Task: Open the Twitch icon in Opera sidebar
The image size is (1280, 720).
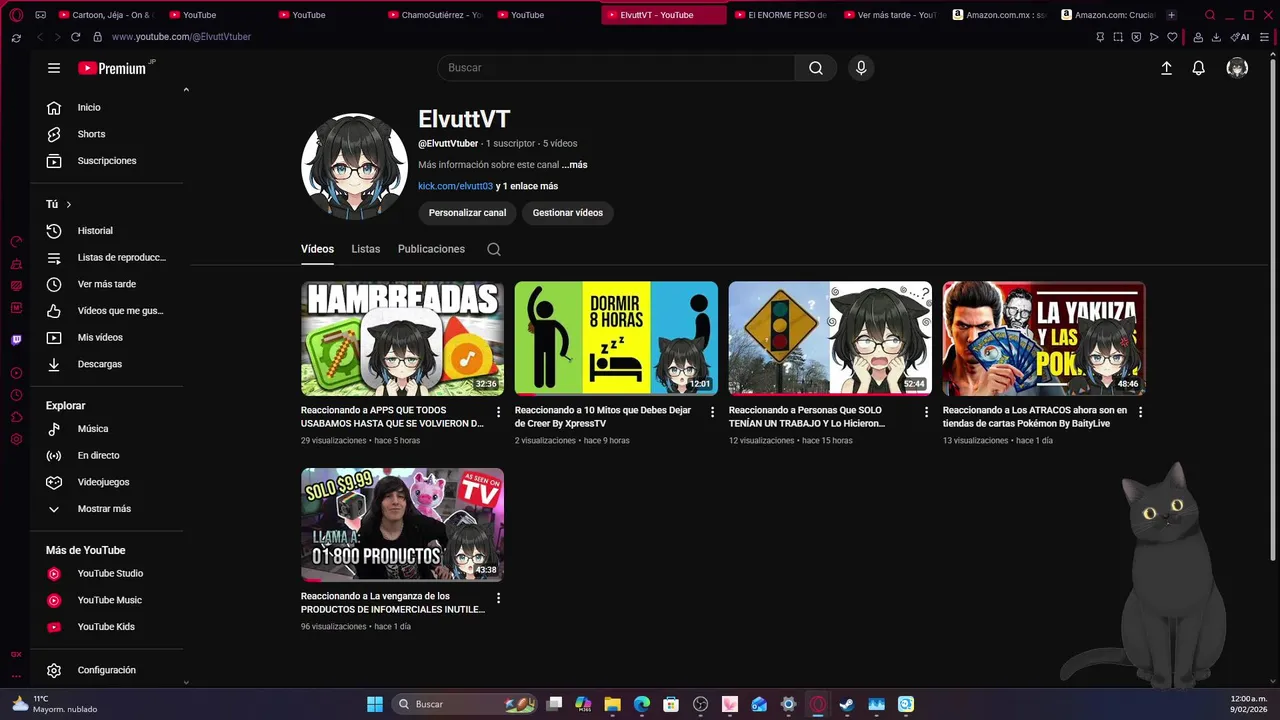Action: pyautogui.click(x=16, y=340)
